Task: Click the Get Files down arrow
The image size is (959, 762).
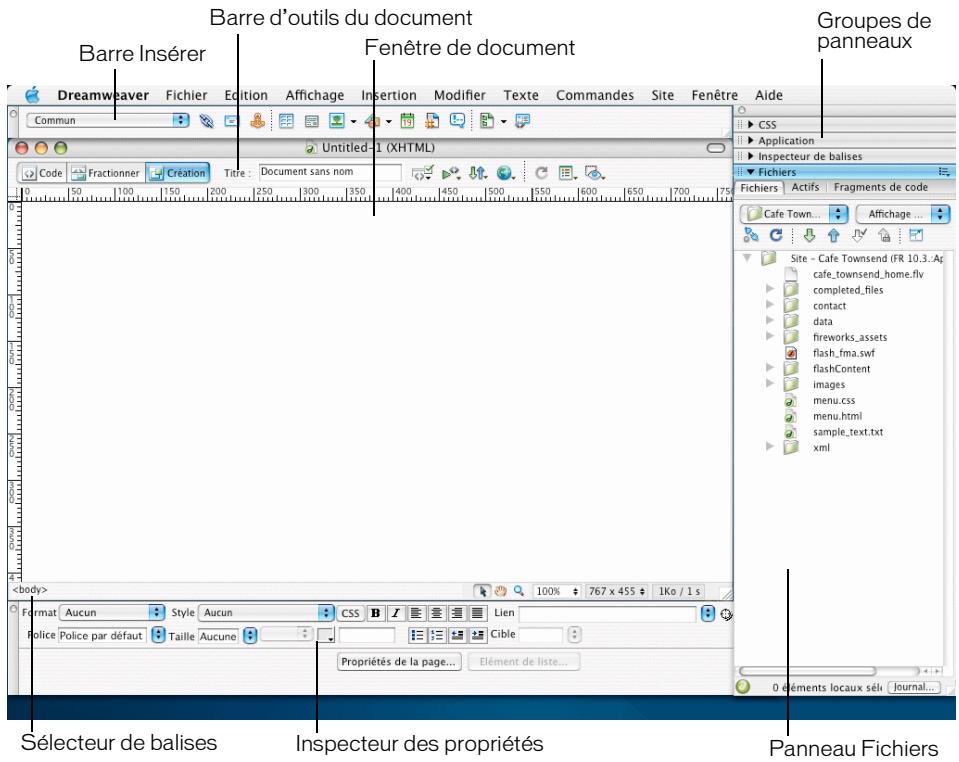Action: click(x=809, y=235)
